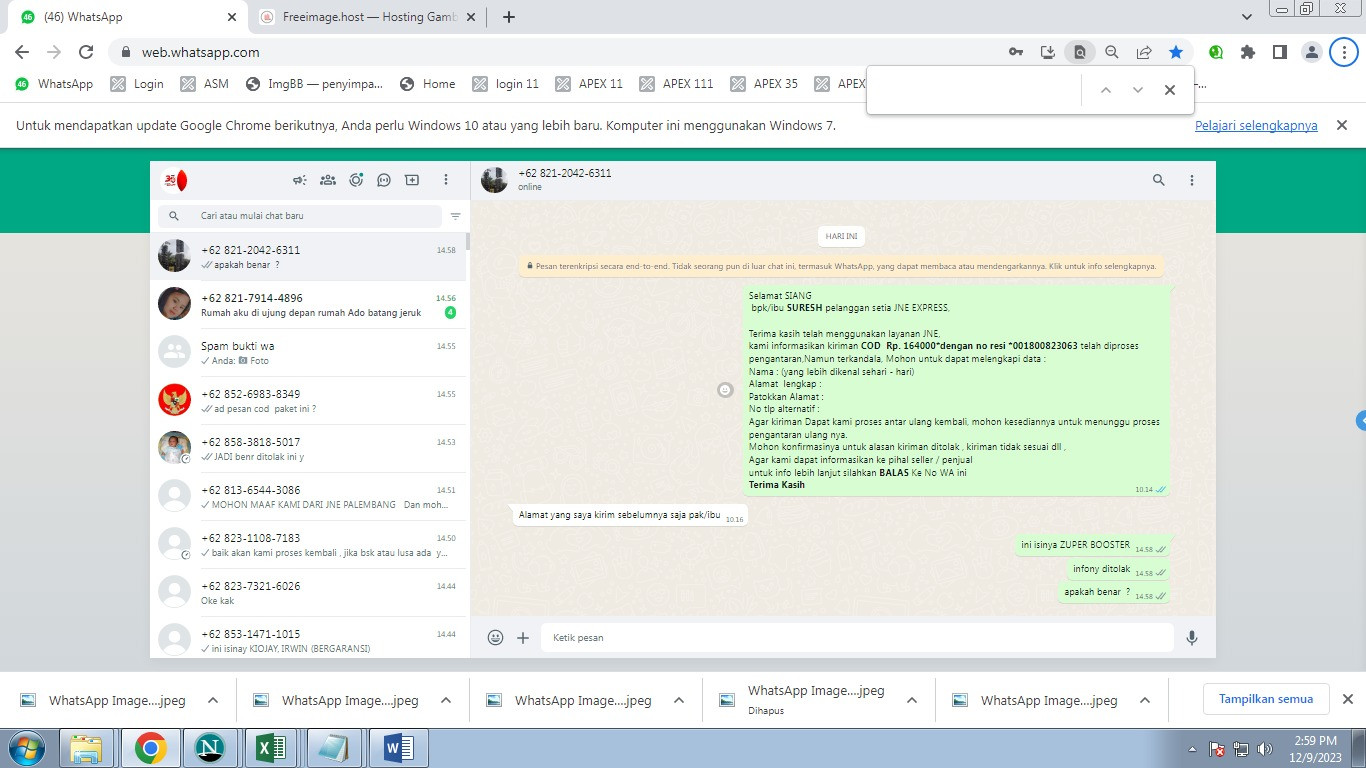Screen dimensions: 1366x768
Task: Open the saved passwords key icon
Action: click(x=1016, y=52)
